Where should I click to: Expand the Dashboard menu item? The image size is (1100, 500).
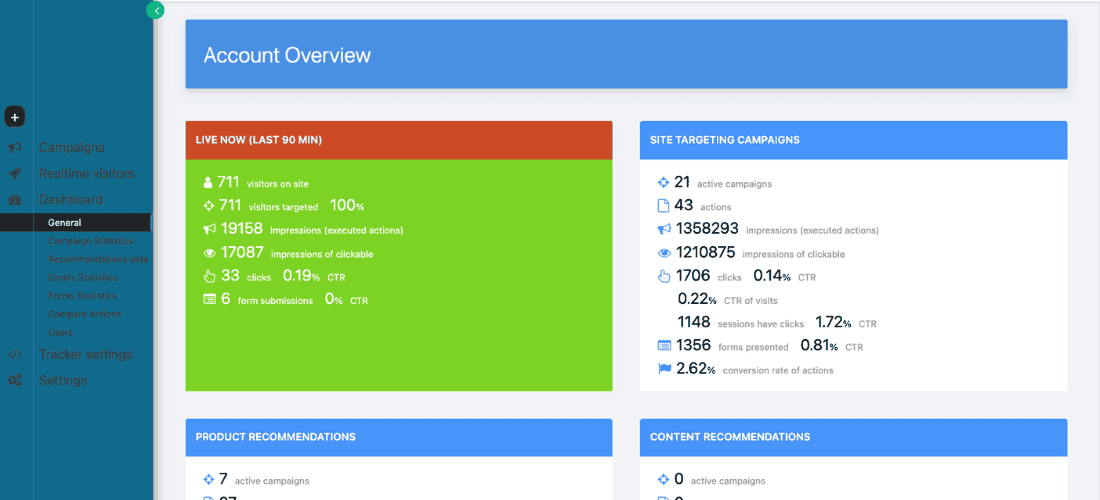coord(70,200)
